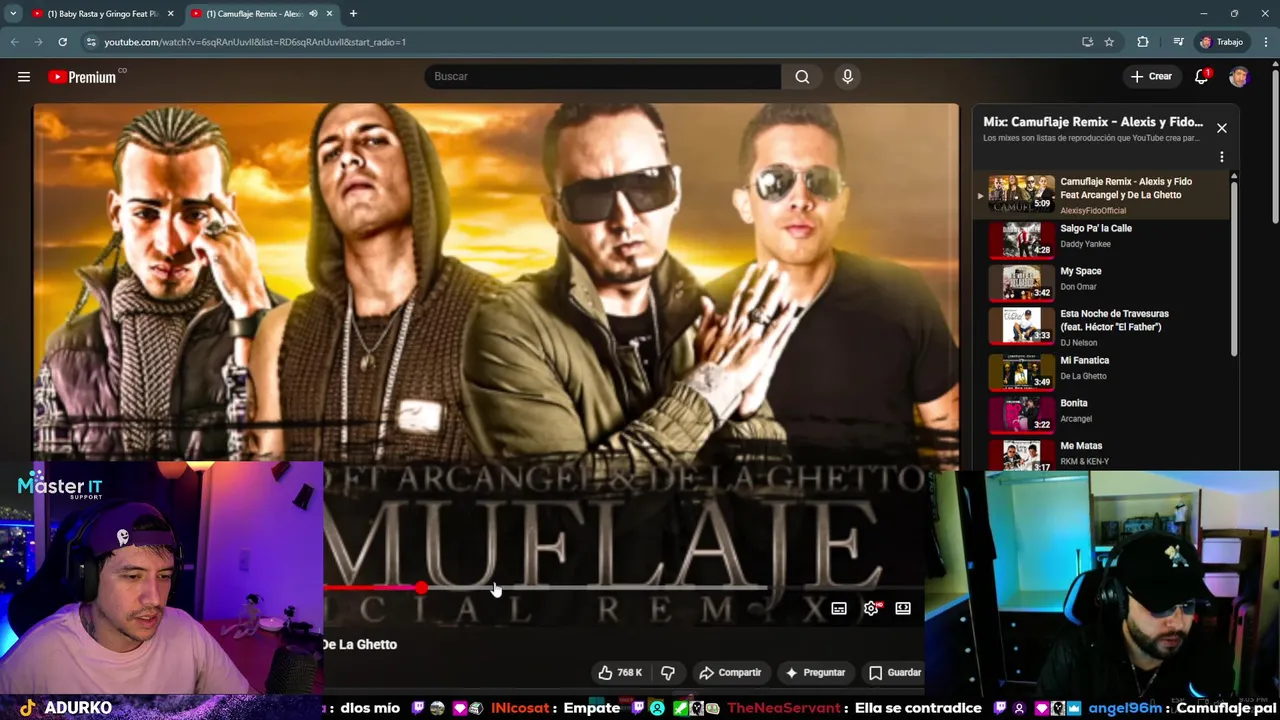Mute audio on the Camuflaje Remix tab
The height and width of the screenshot is (720, 1280).
click(x=313, y=14)
